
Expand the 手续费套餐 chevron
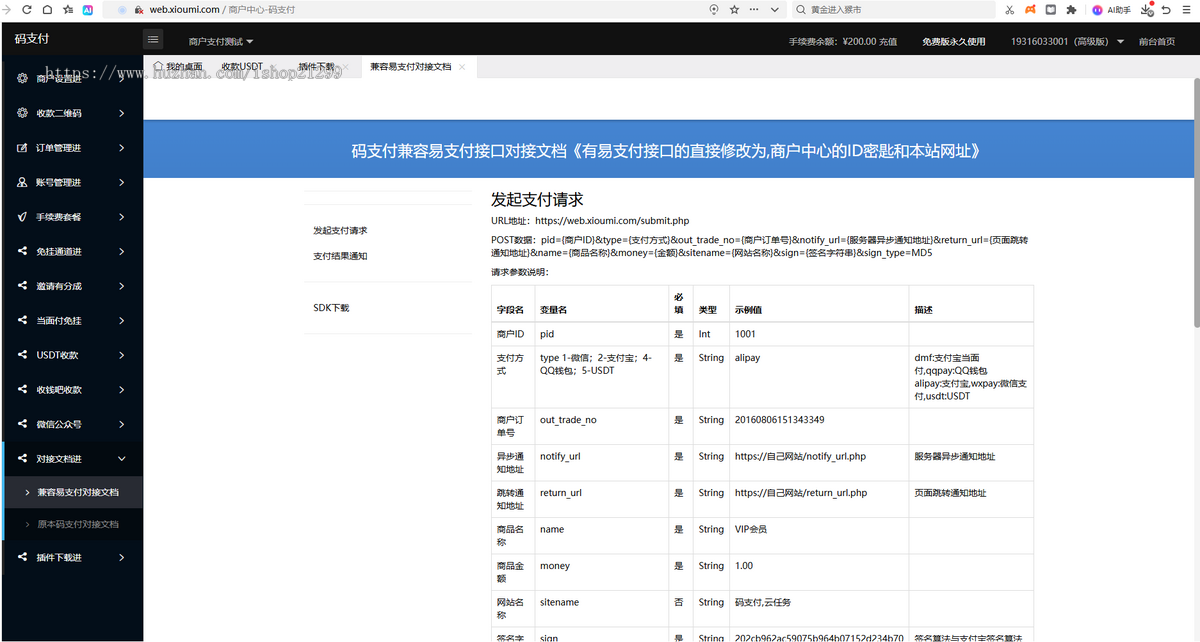coord(122,217)
